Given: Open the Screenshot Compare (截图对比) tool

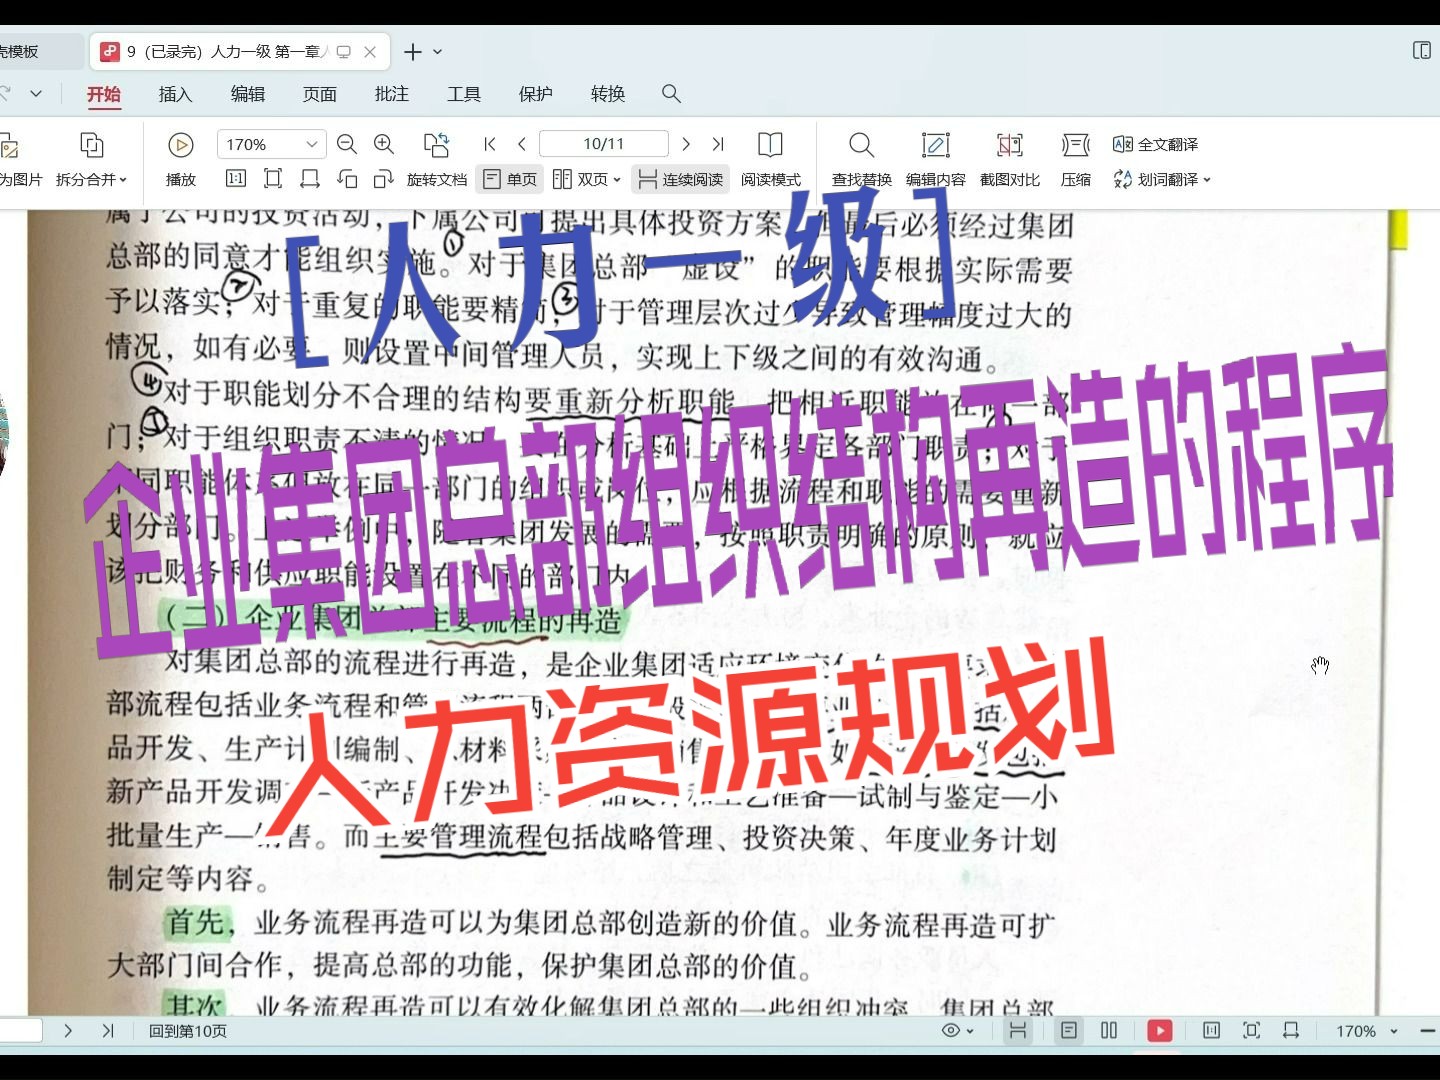Looking at the screenshot, I should point(1009,160).
